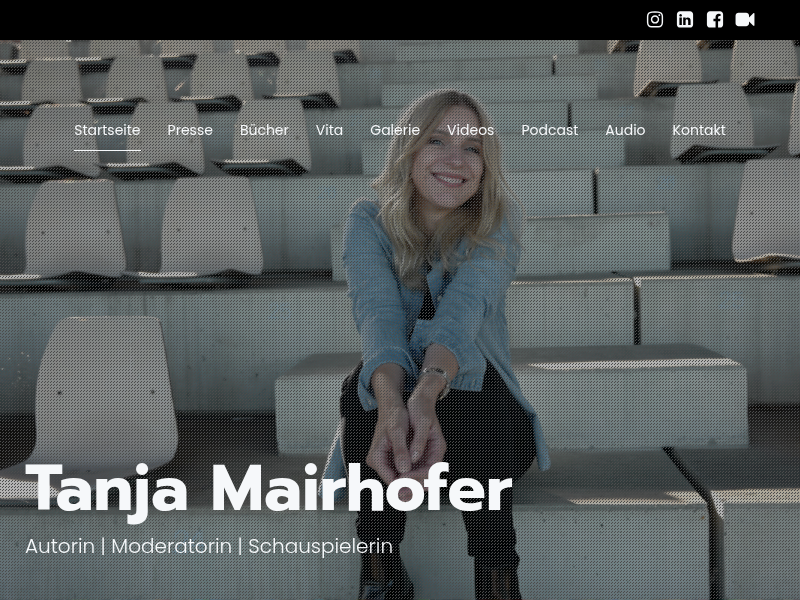Select the Audio navigation item
This screenshot has width=800, height=600.
pyautogui.click(x=625, y=130)
